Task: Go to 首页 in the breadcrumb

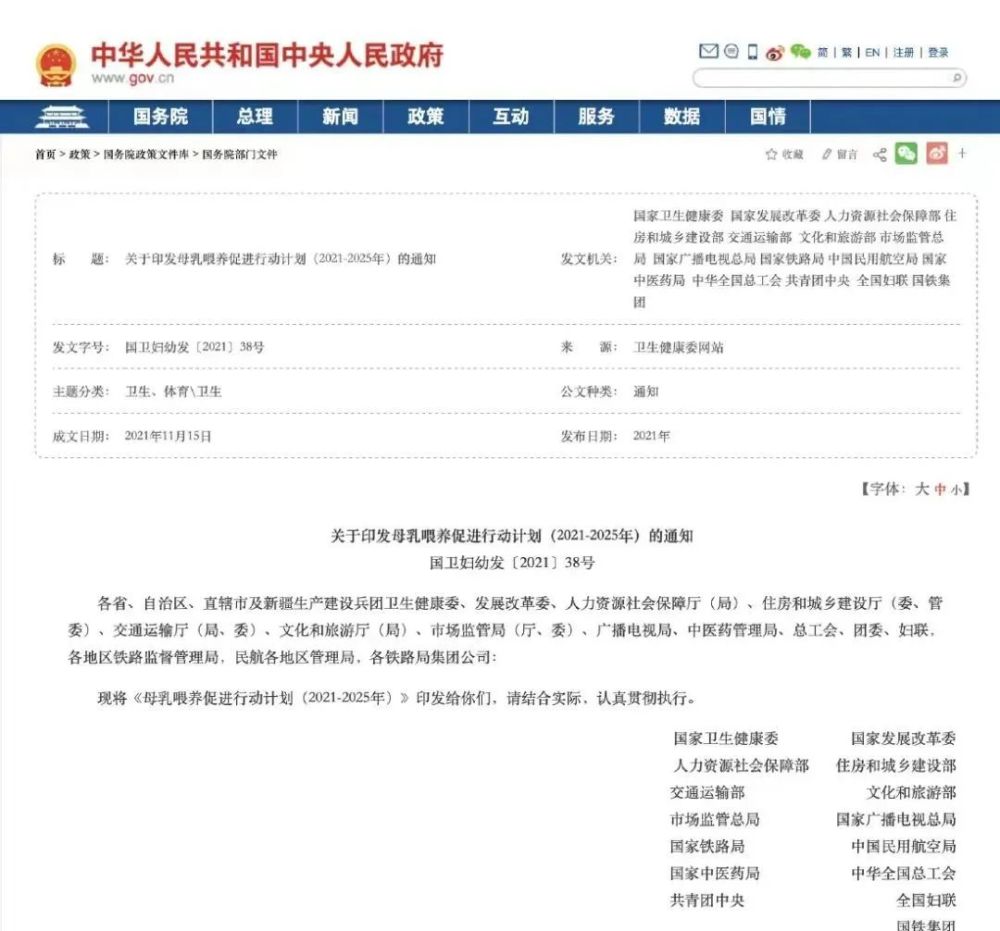Action: pos(45,154)
